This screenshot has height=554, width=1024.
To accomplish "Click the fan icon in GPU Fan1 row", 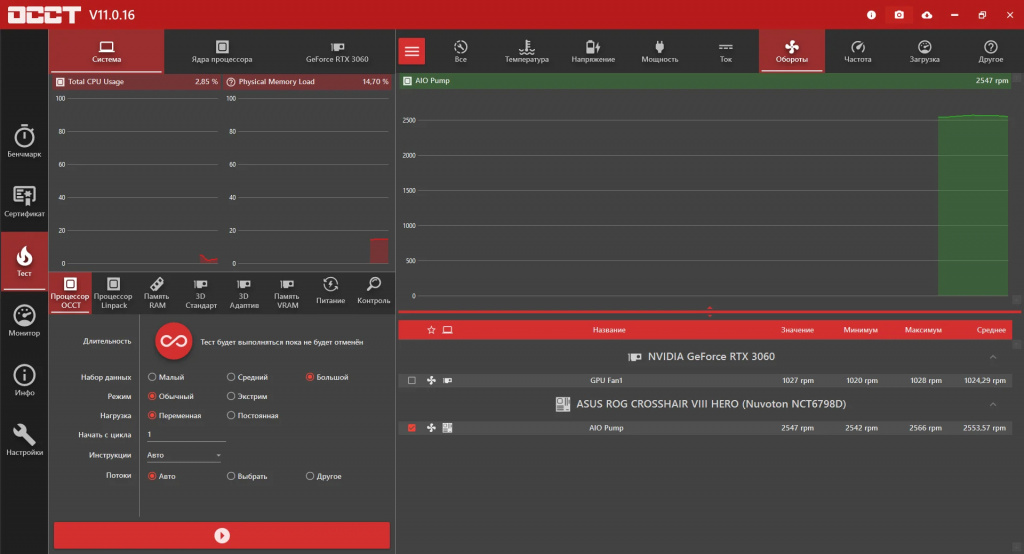I will tap(431, 380).
